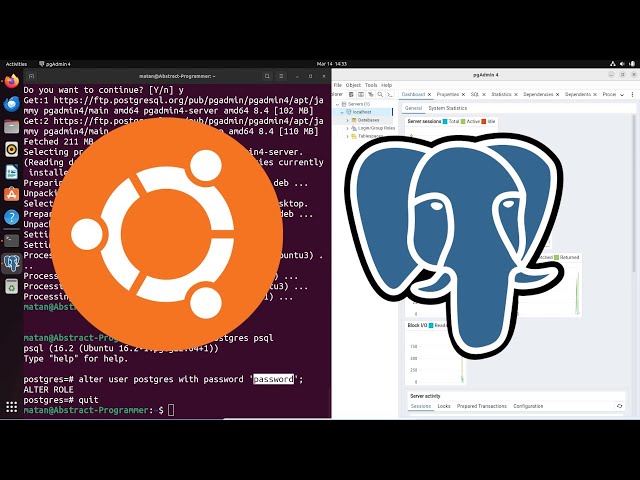640x480 pixels.
Task: Refresh the Server activity panel
Action: click(x=619, y=406)
